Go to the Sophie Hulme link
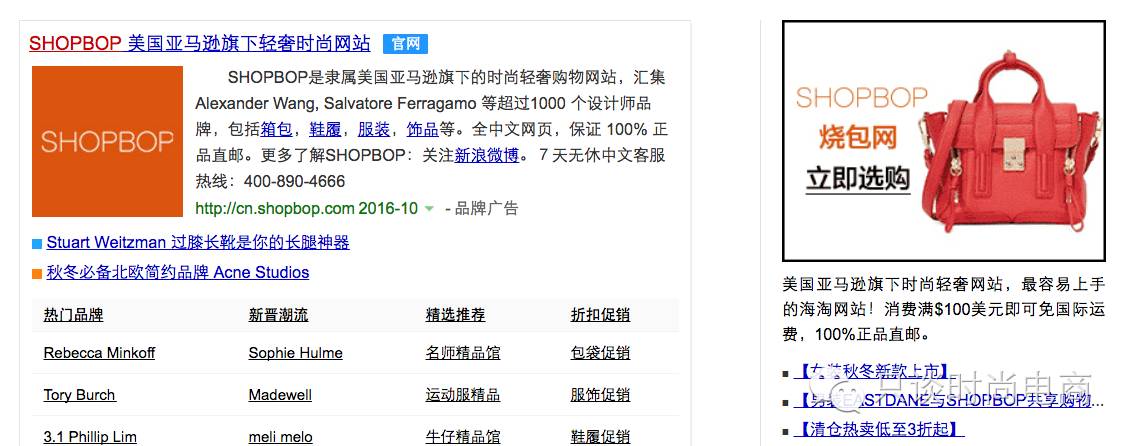This screenshot has height=446, width=1131. point(295,353)
